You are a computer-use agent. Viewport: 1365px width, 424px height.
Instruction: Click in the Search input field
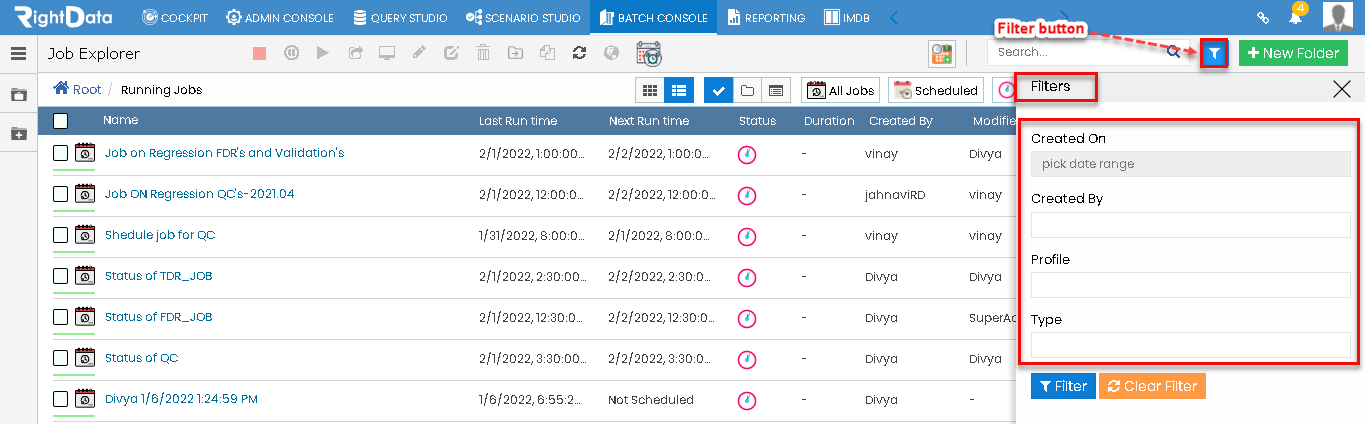coord(1075,52)
